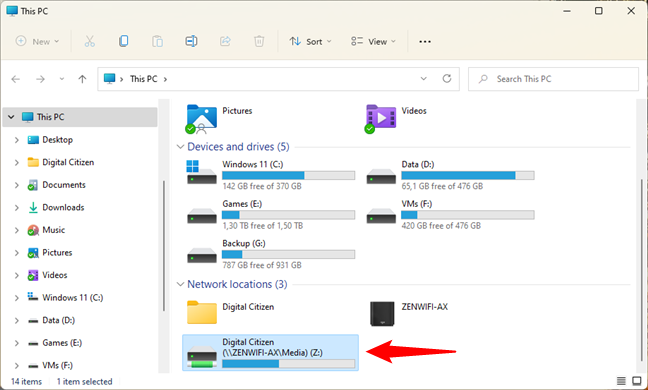Open address bar history dropdown chevron
The width and height of the screenshot is (648, 390).
424,78
